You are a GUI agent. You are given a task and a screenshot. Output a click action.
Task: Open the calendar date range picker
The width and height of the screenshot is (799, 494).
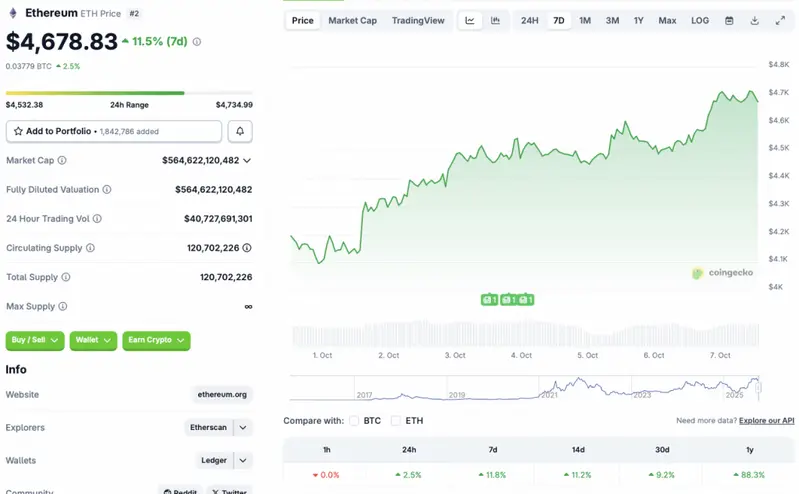coord(729,20)
